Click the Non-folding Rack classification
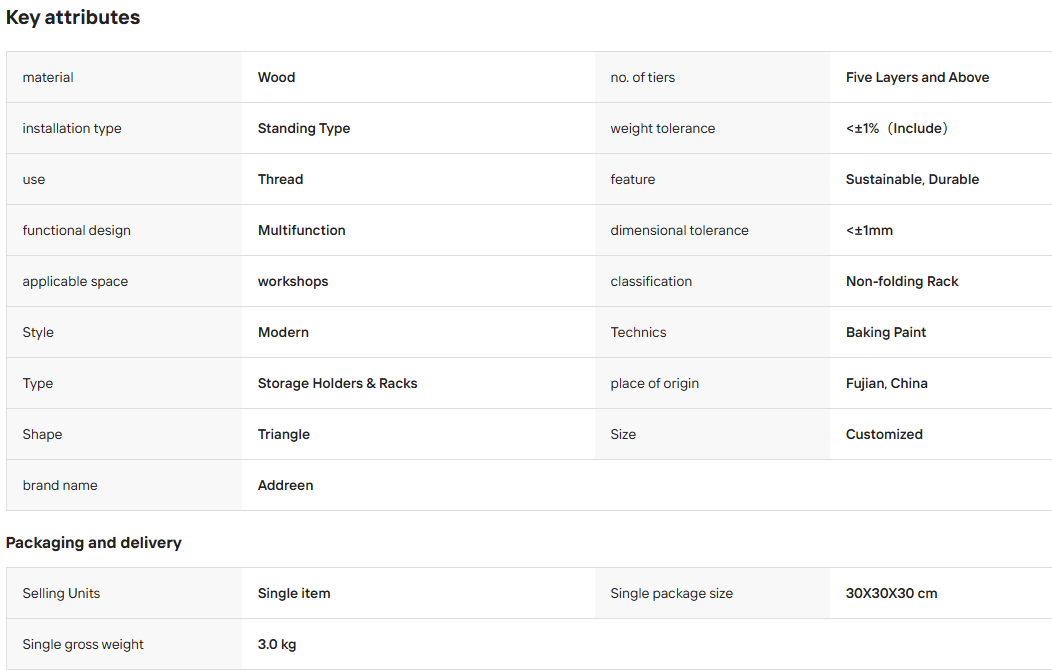 (902, 281)
